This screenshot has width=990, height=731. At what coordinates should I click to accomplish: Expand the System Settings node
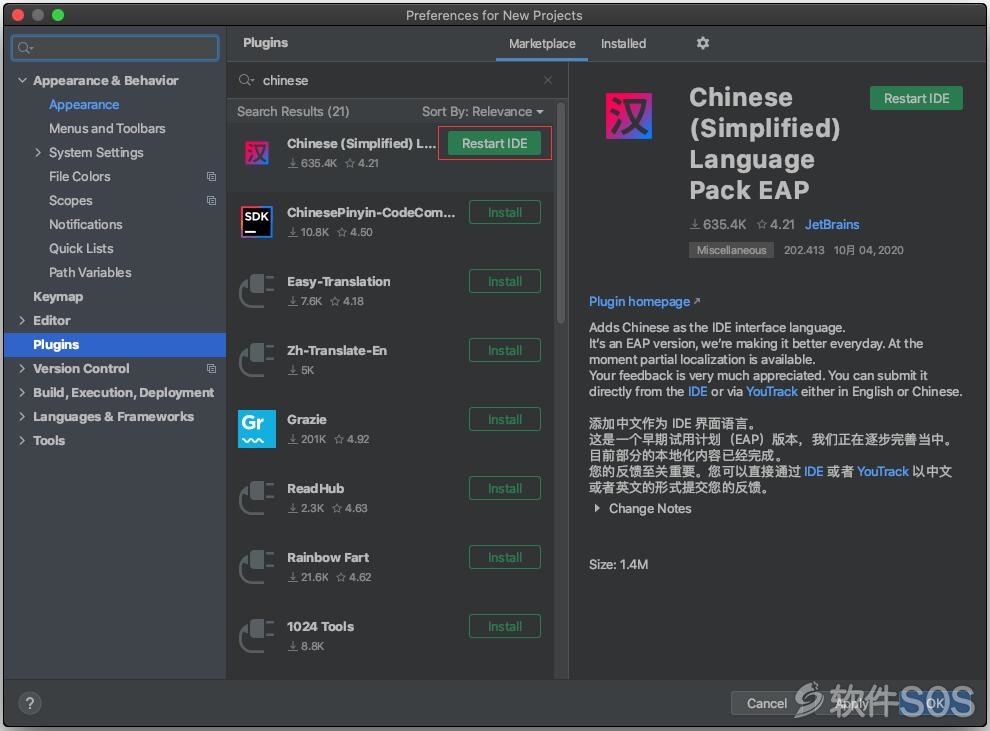click(38, 152)
